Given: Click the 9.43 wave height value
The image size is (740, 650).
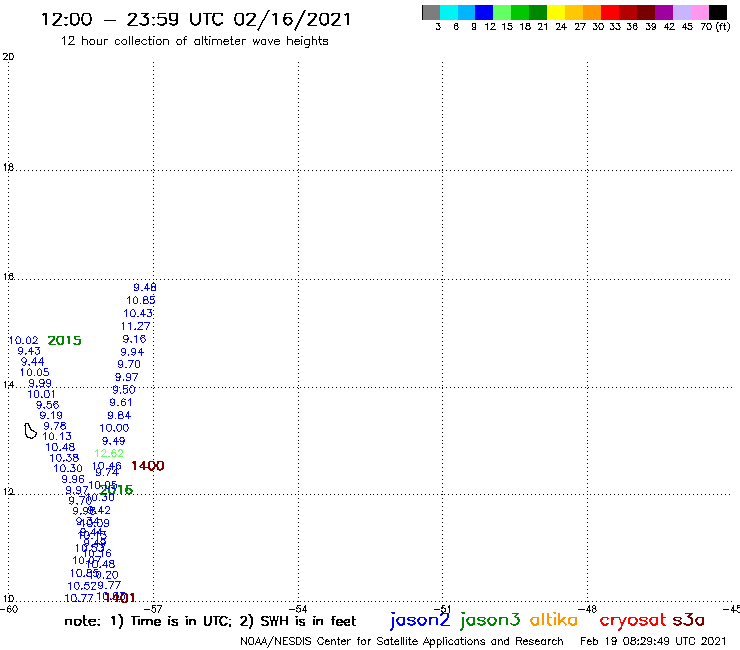Looking at the screenshot, I should [x=29, y=351].
